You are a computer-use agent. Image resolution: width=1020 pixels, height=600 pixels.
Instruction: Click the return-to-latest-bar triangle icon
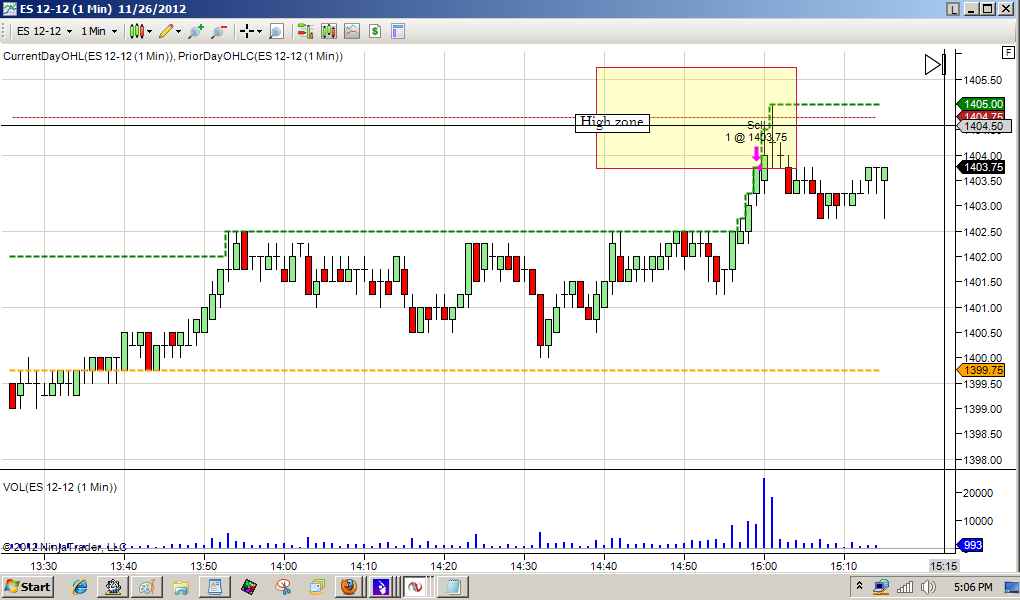(935, 64)
